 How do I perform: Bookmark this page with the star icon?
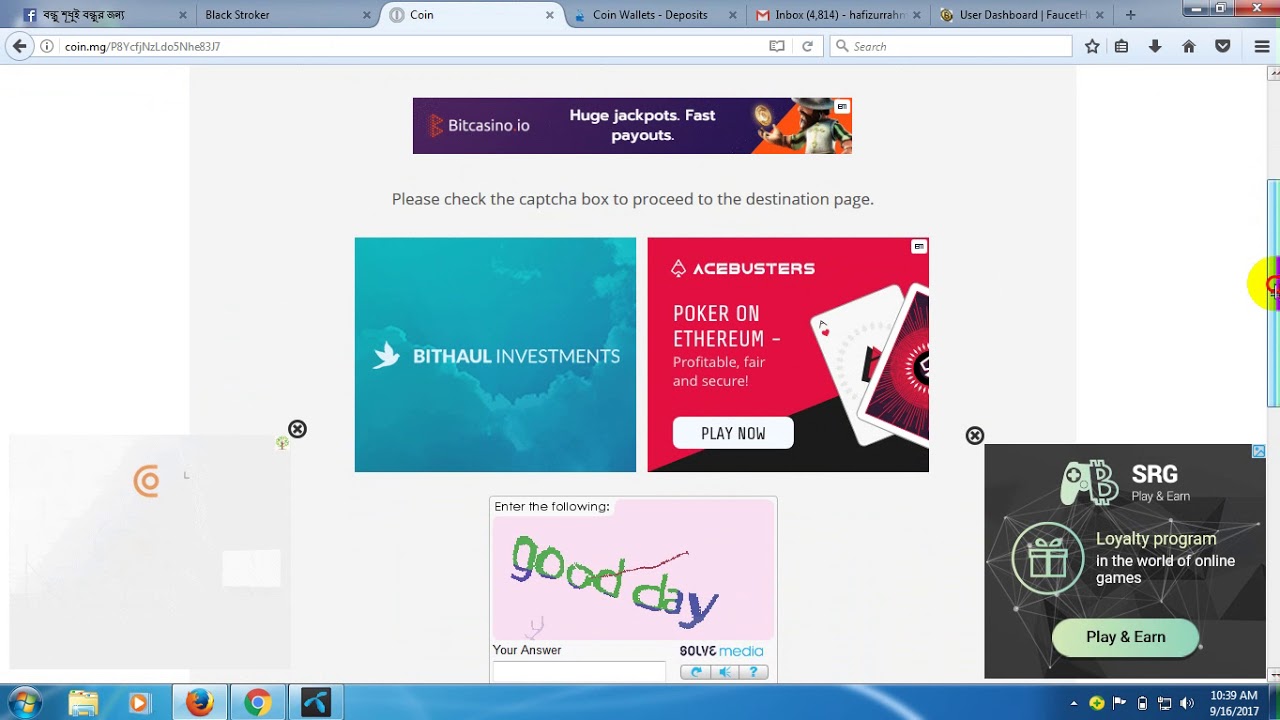[x=1092, y=46]
